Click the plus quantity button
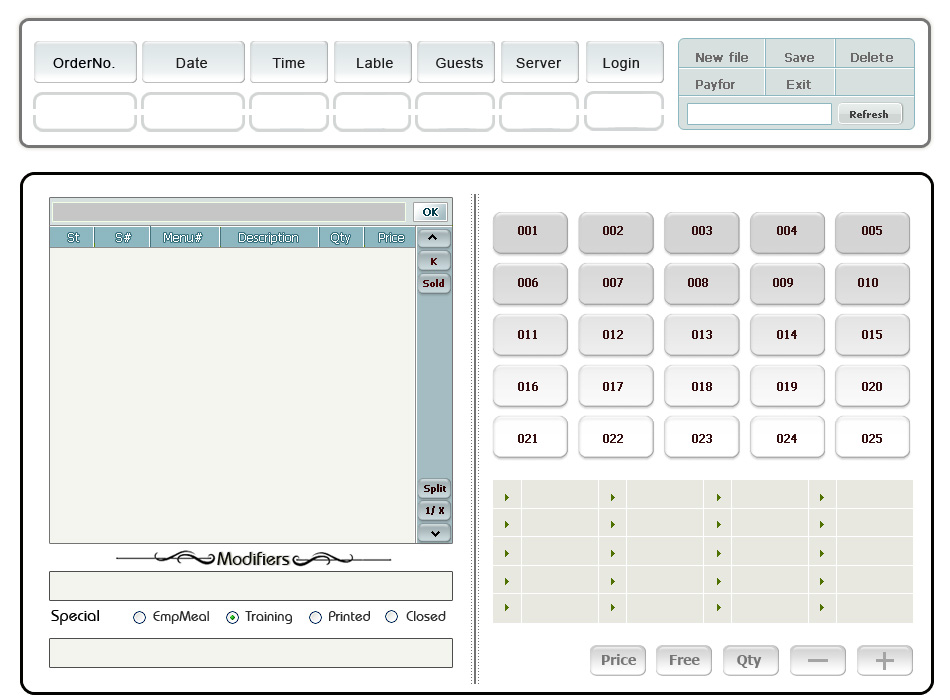The width and height of the screenshot is (950, 700). coord(884,660)
